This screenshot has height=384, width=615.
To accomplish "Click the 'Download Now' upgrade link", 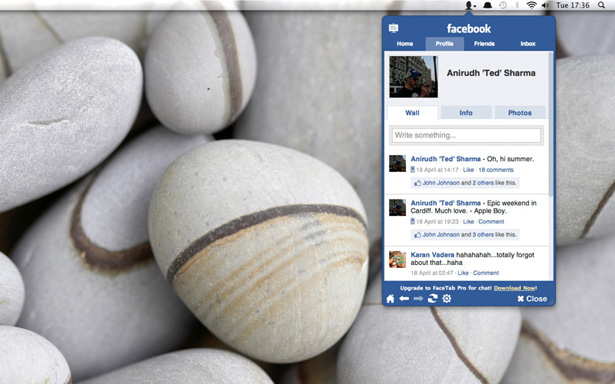I will point(515,288).
